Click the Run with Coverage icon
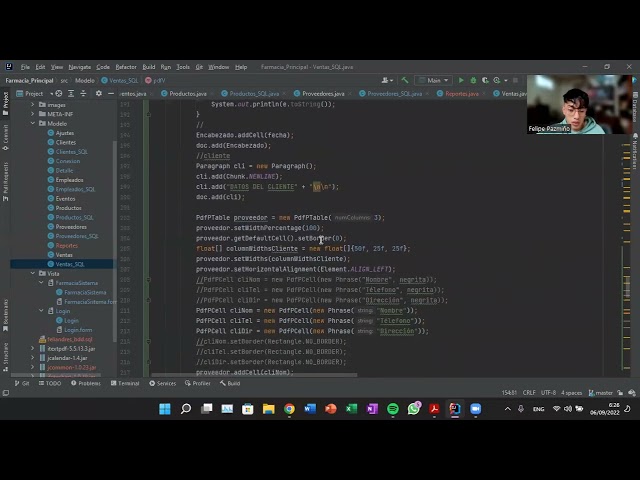This screenshot has height=480, width=640. point(485,80)
